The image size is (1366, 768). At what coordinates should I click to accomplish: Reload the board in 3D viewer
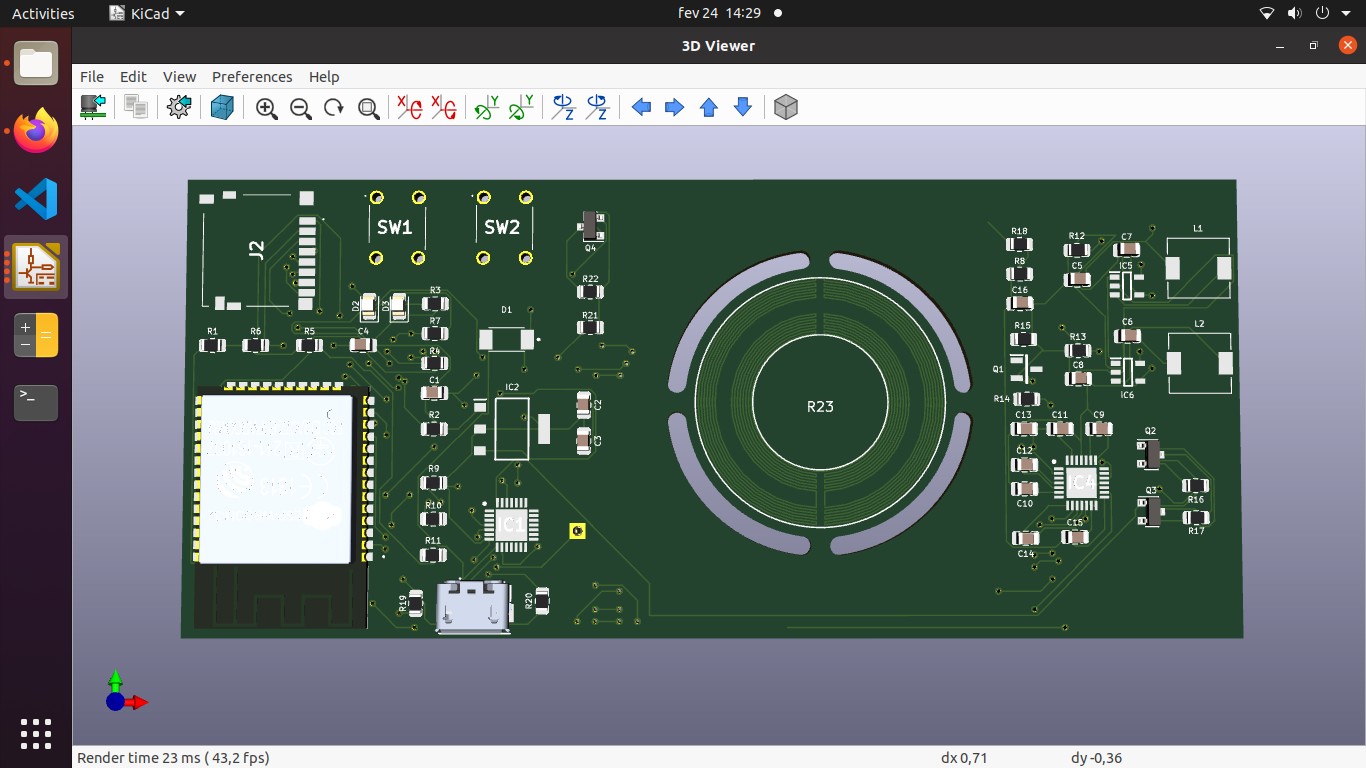(94, 107)
